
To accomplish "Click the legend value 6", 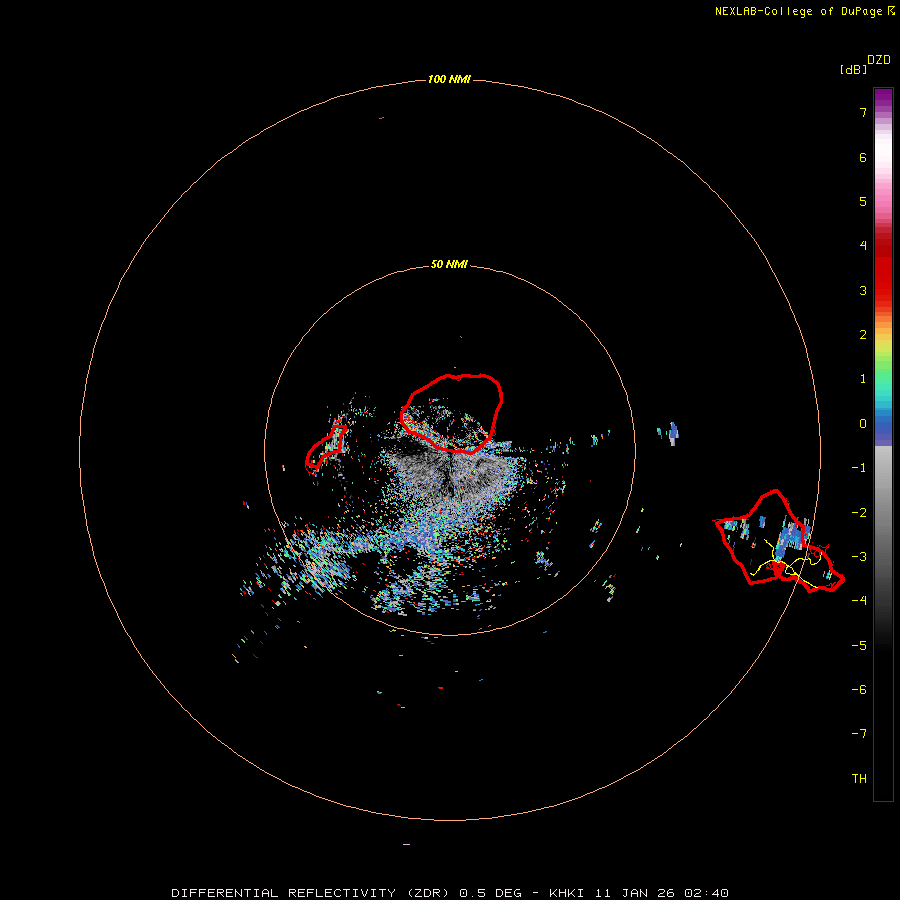I will (x=863, y=157).
